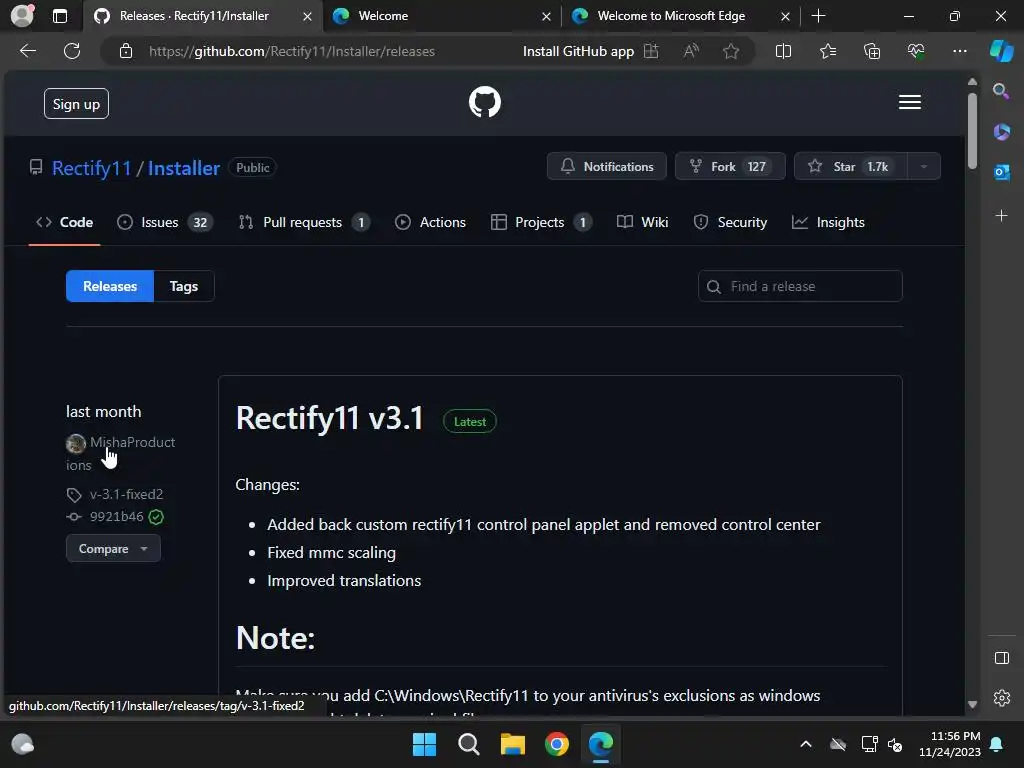This screenshot has width=1024, height=768.
Task: Refresh the page with the reload icon
Action: 72,51
